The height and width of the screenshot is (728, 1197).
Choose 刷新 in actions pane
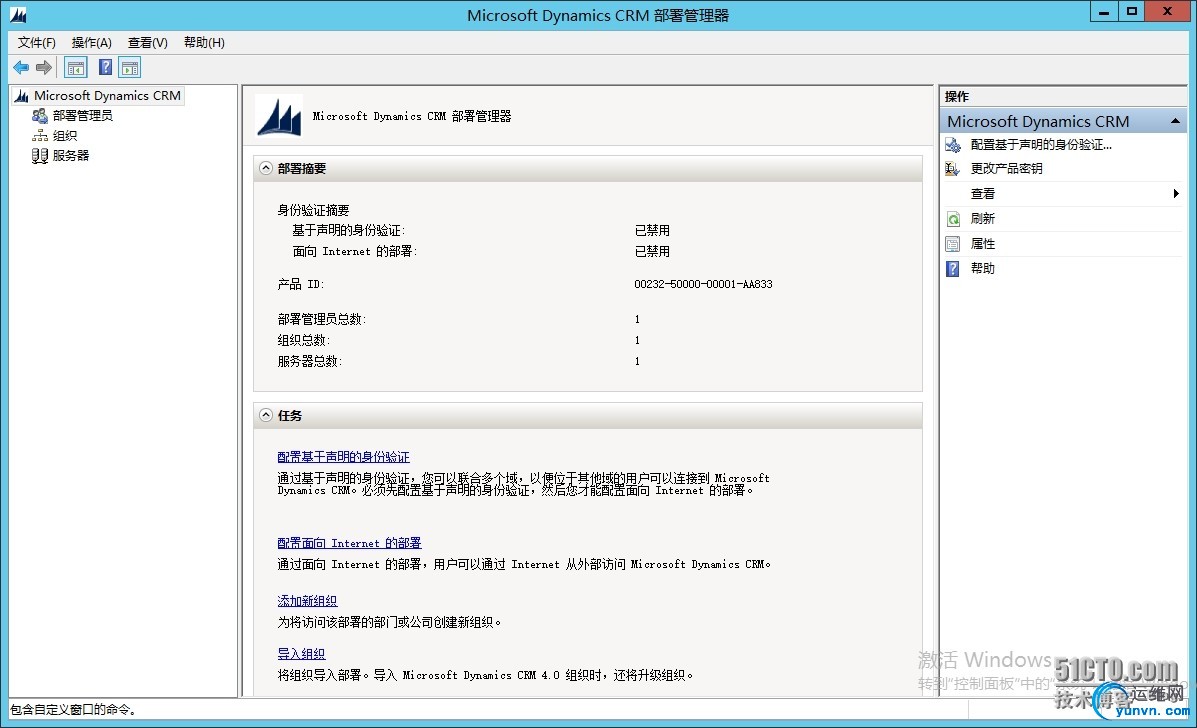coord(982,219)
